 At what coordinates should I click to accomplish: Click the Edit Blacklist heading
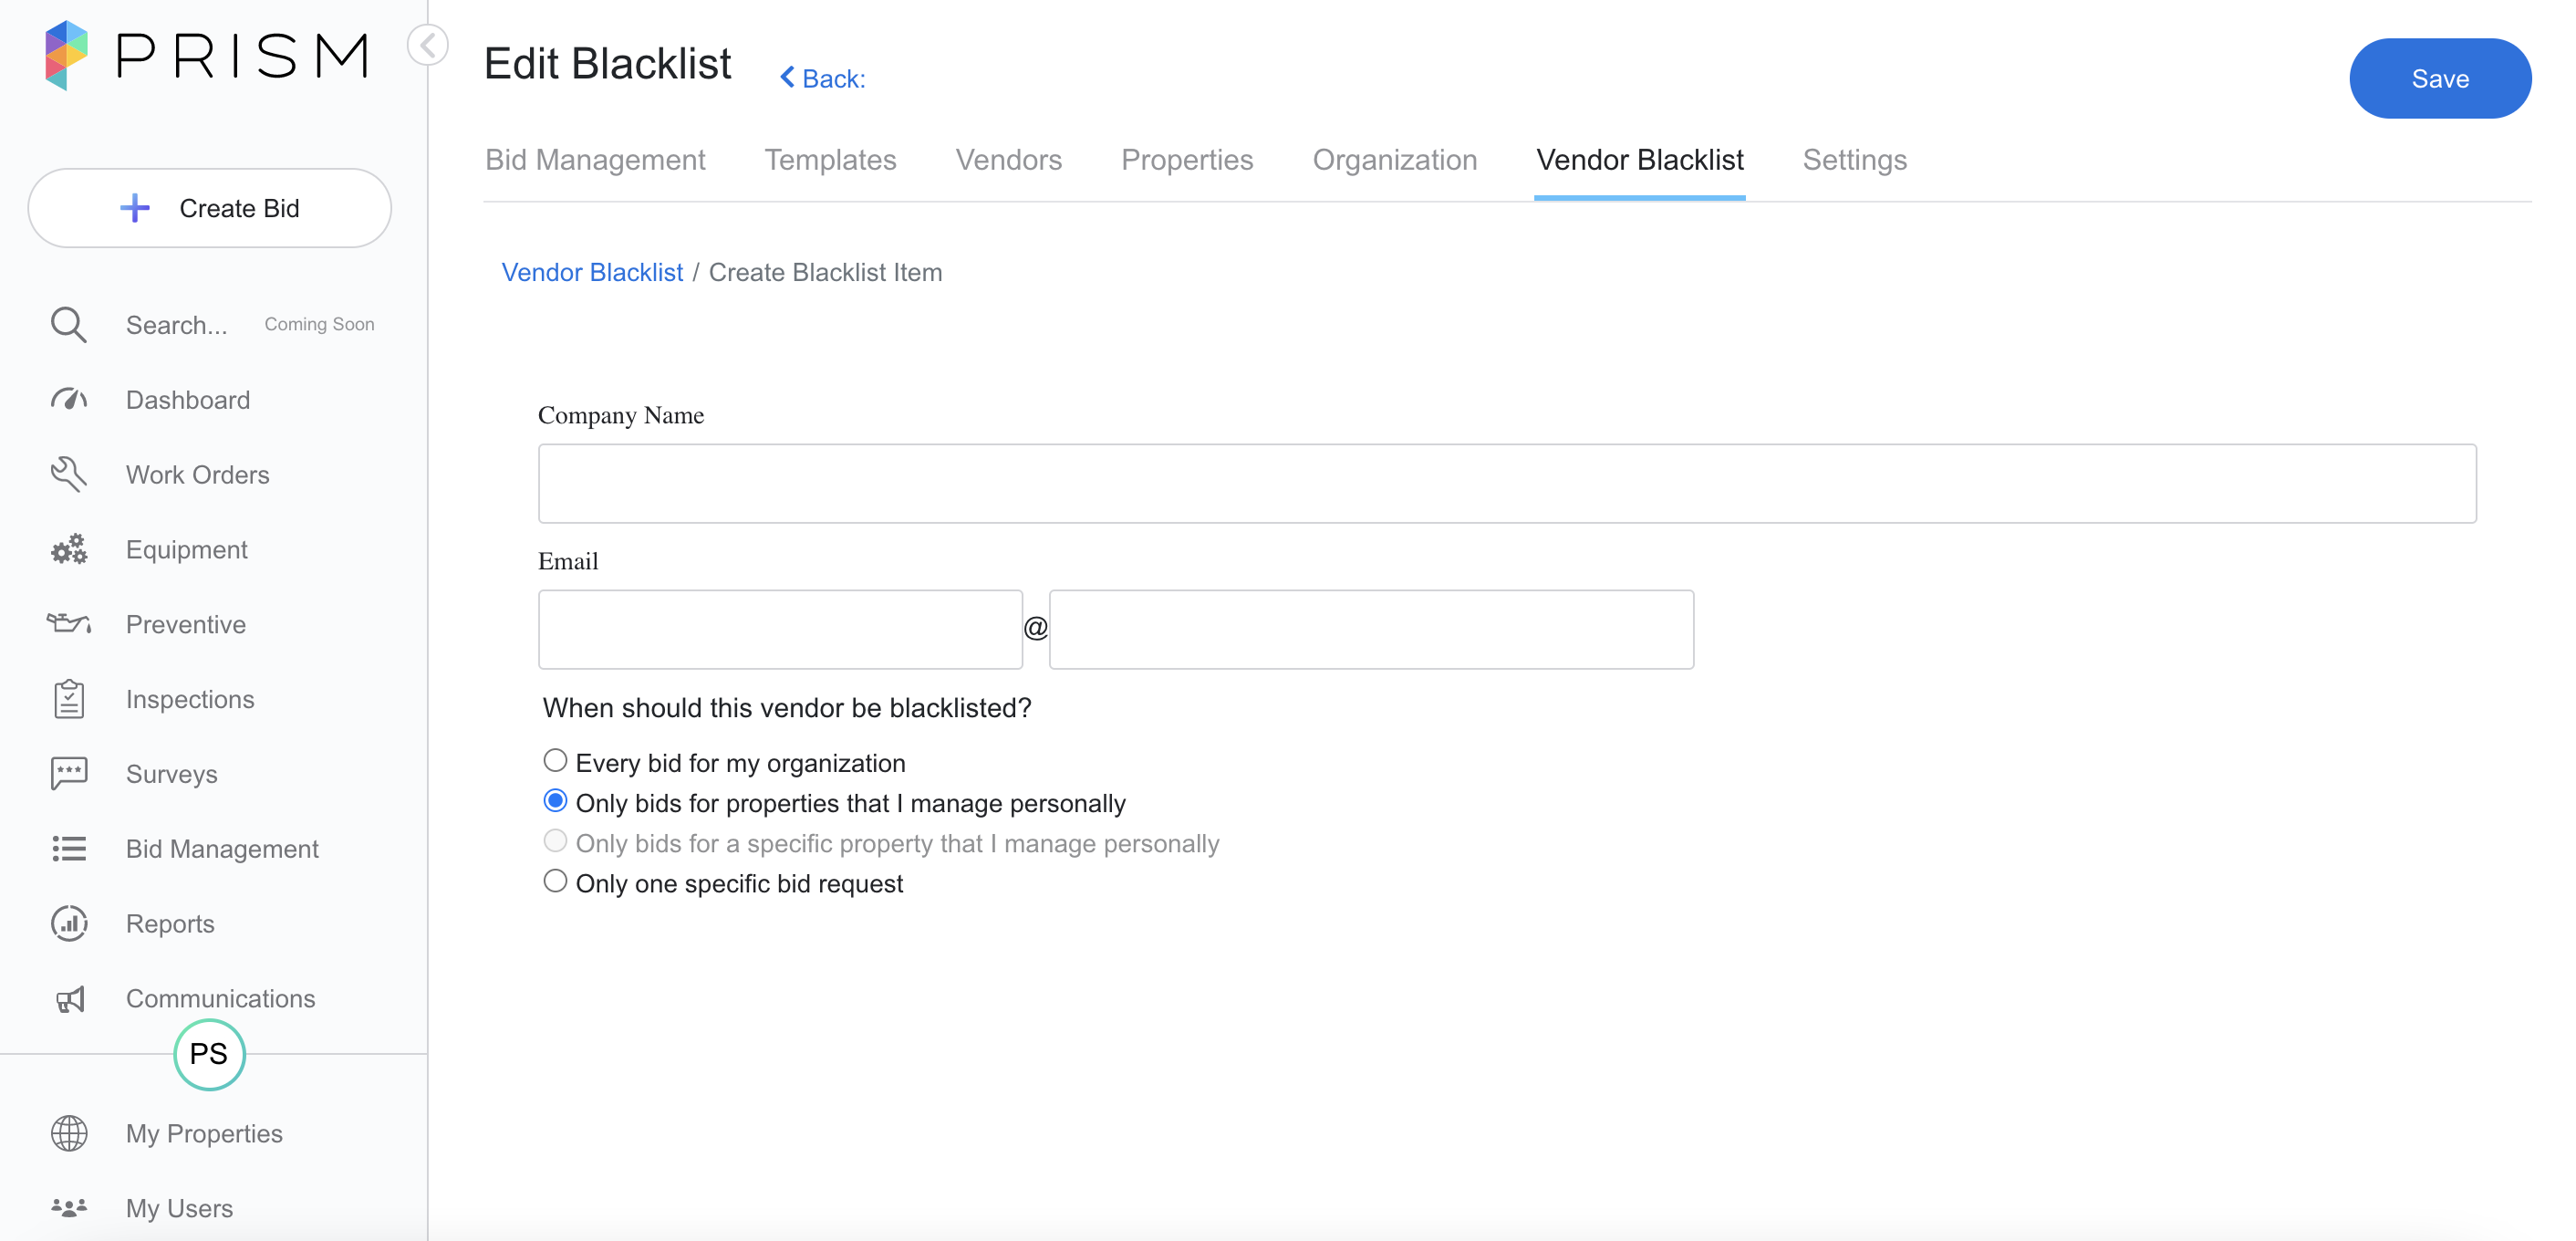coord(608,63)
